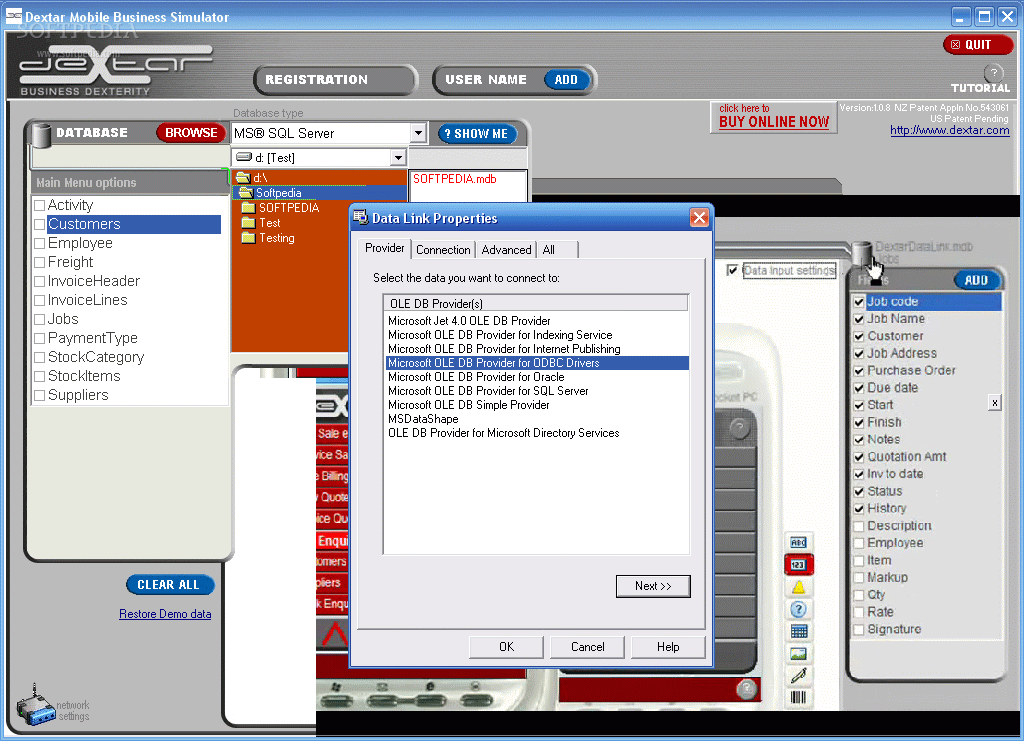Image resolution: width=1024 pixels, height=741 pixels.
Task: Toggle the Data input settings checkbox
Action: [x=732, y=270]
